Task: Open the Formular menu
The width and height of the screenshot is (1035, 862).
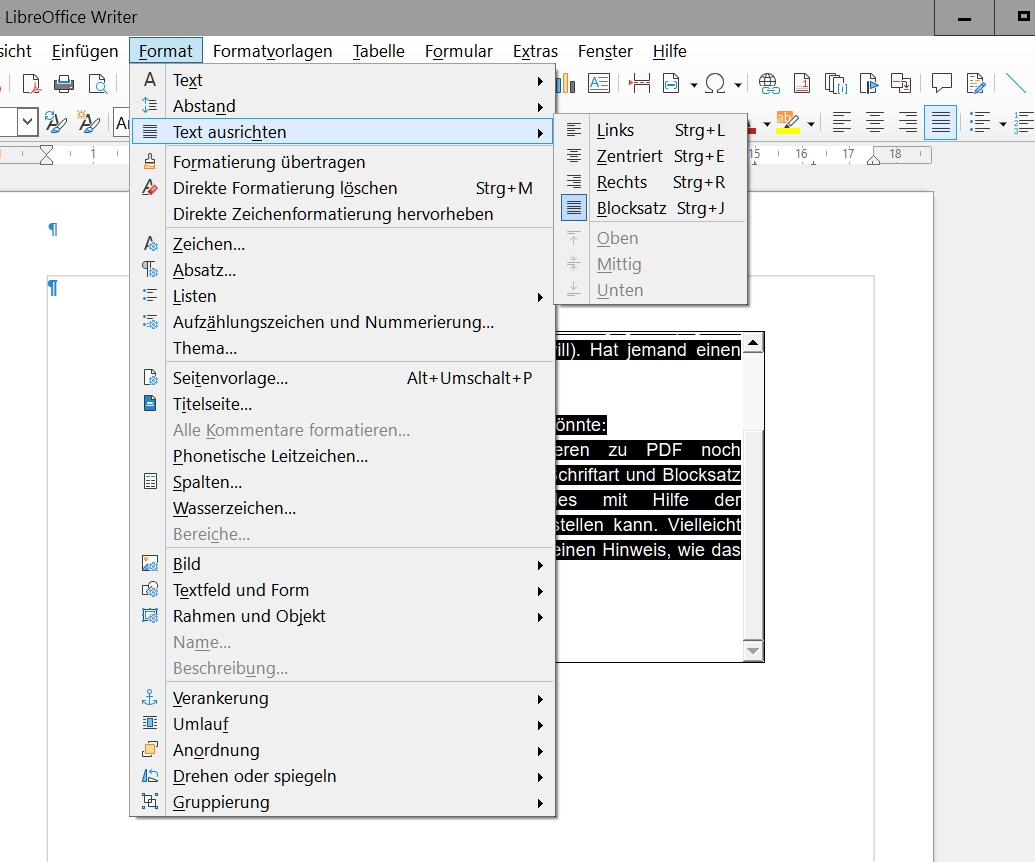Action: point(459,51)
